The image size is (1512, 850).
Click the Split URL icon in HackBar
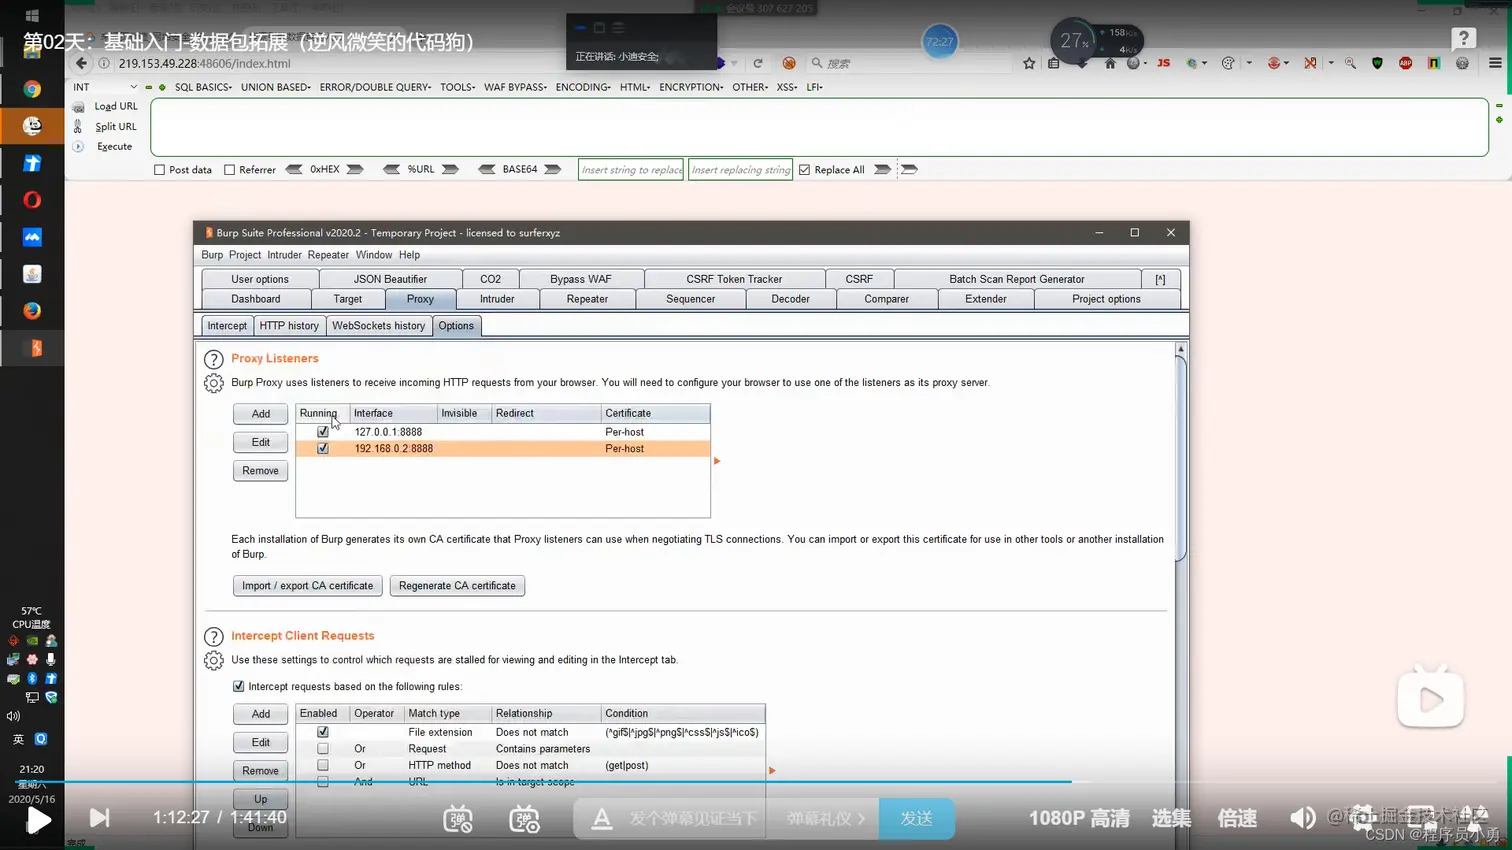(78, 126)
